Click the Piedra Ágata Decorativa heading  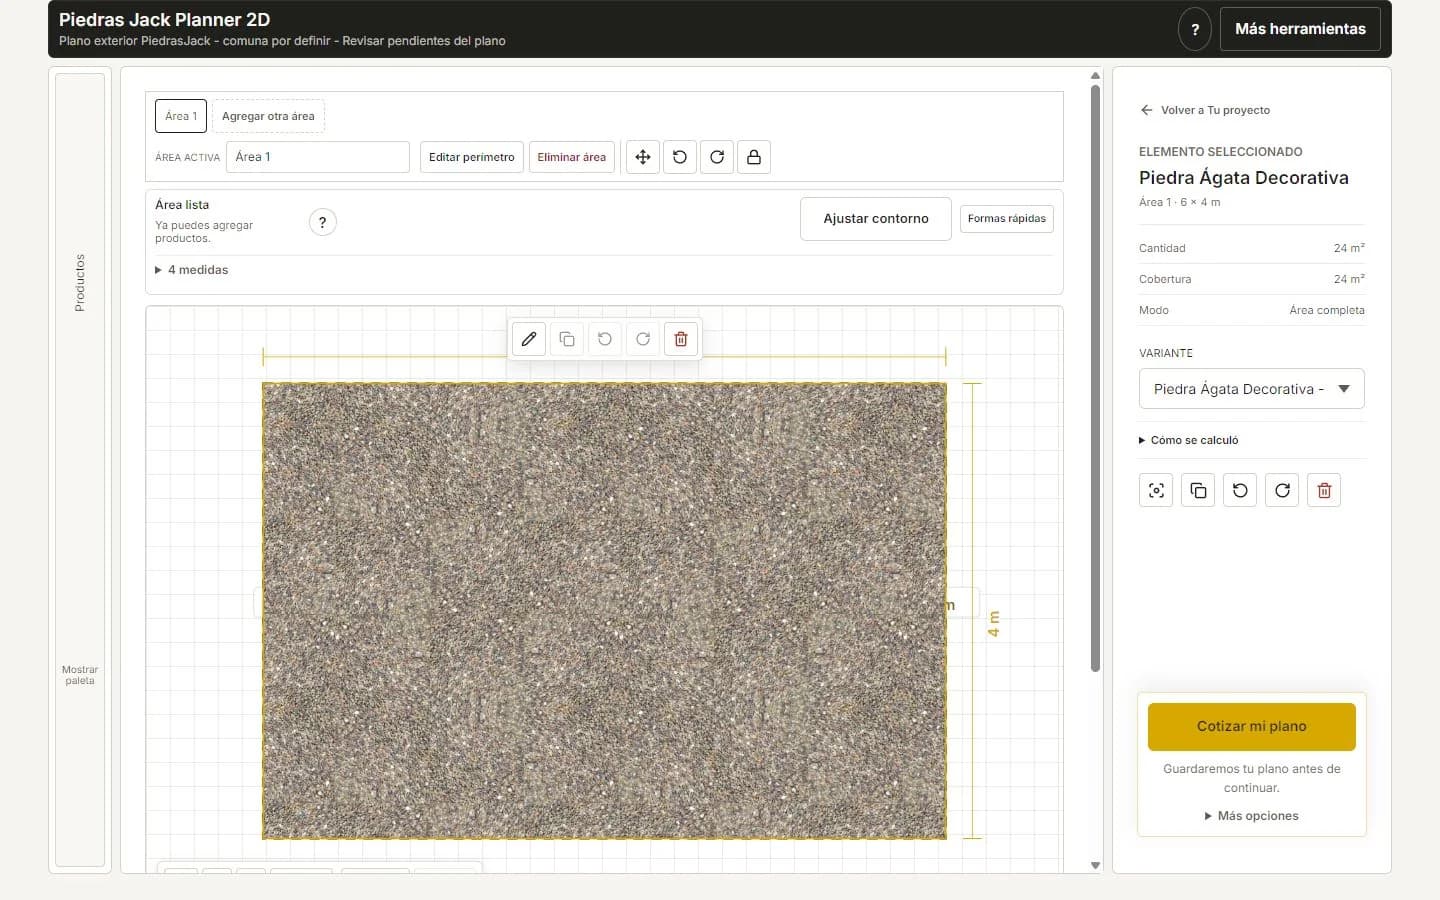(x=1244, y=178)
